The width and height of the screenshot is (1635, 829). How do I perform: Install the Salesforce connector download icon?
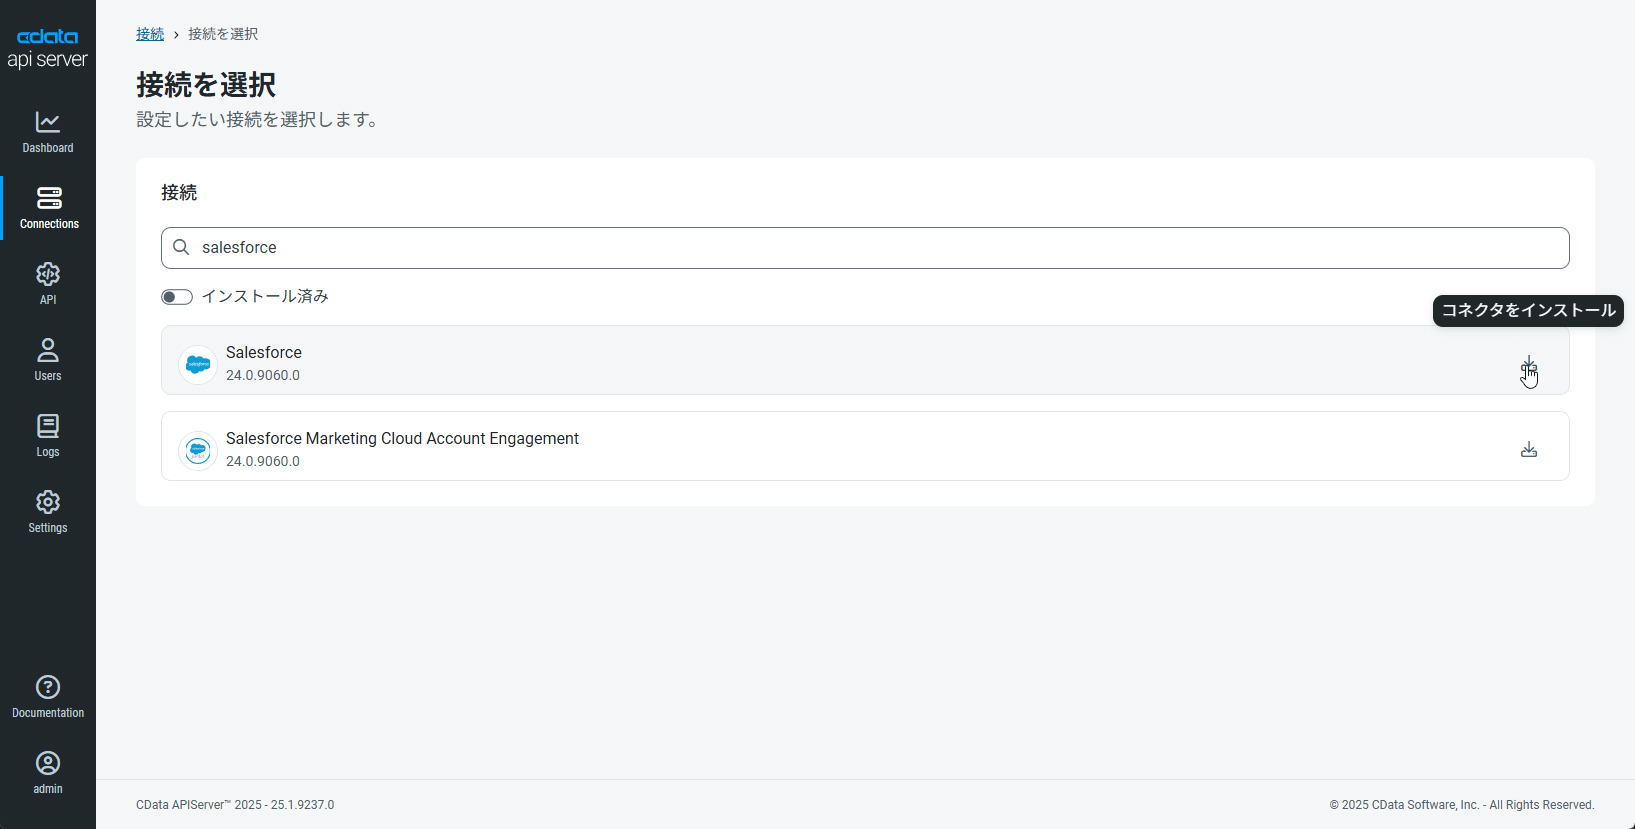[x=1529, y=364]
